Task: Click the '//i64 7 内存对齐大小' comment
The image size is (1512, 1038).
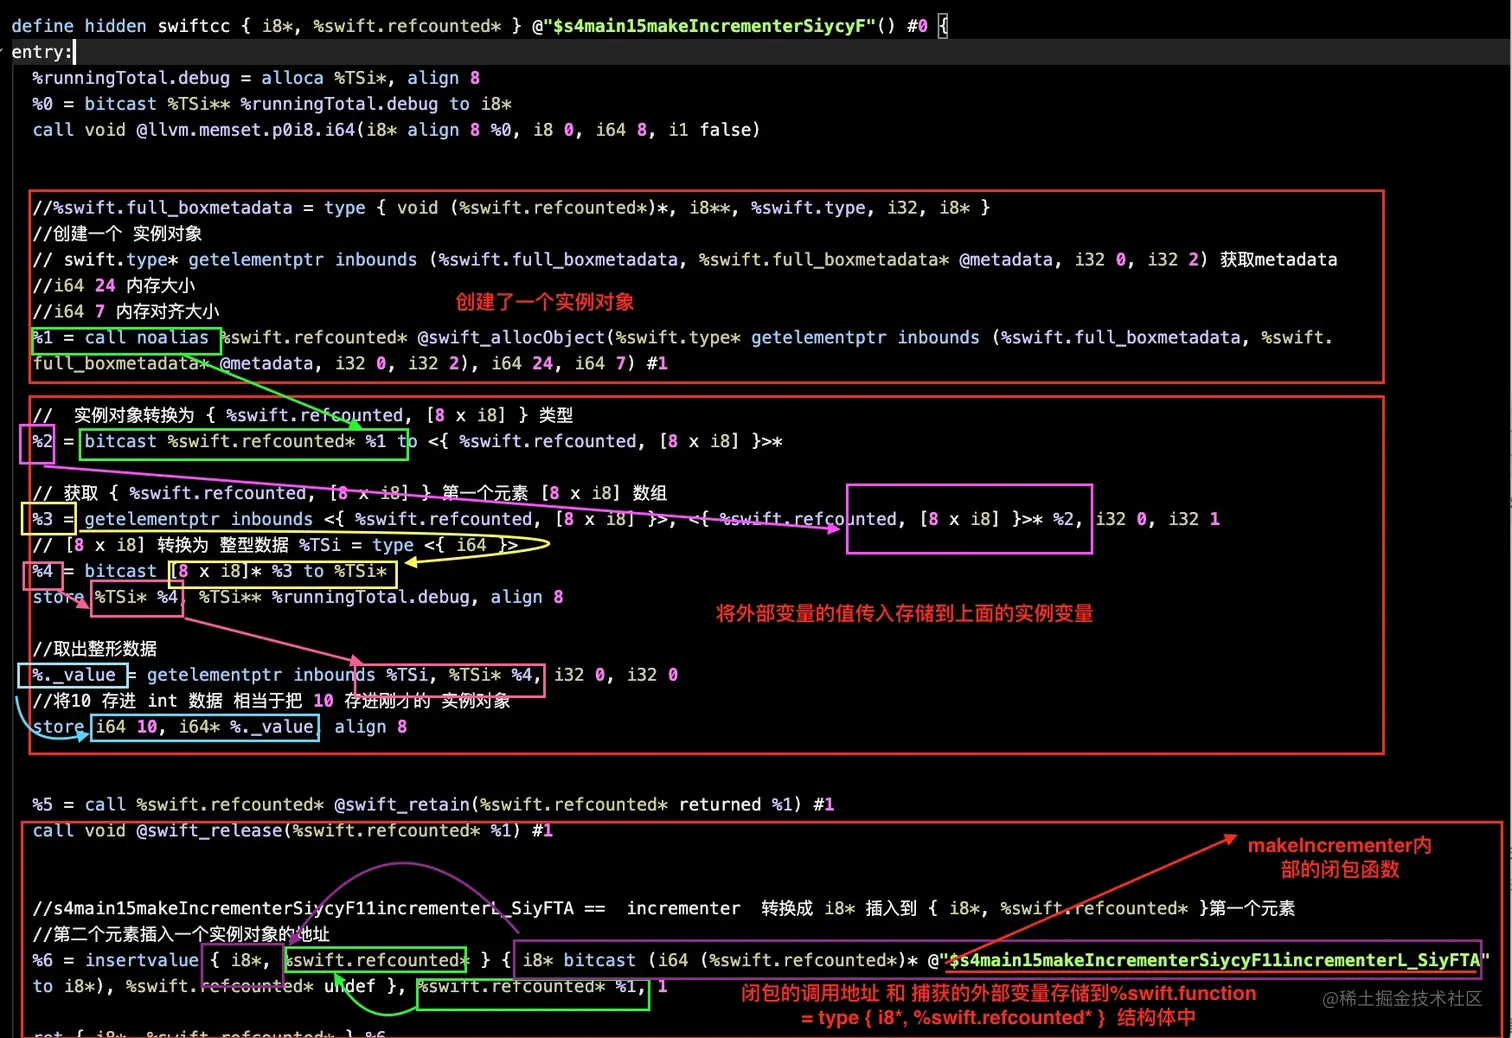Action: [126, 312]
